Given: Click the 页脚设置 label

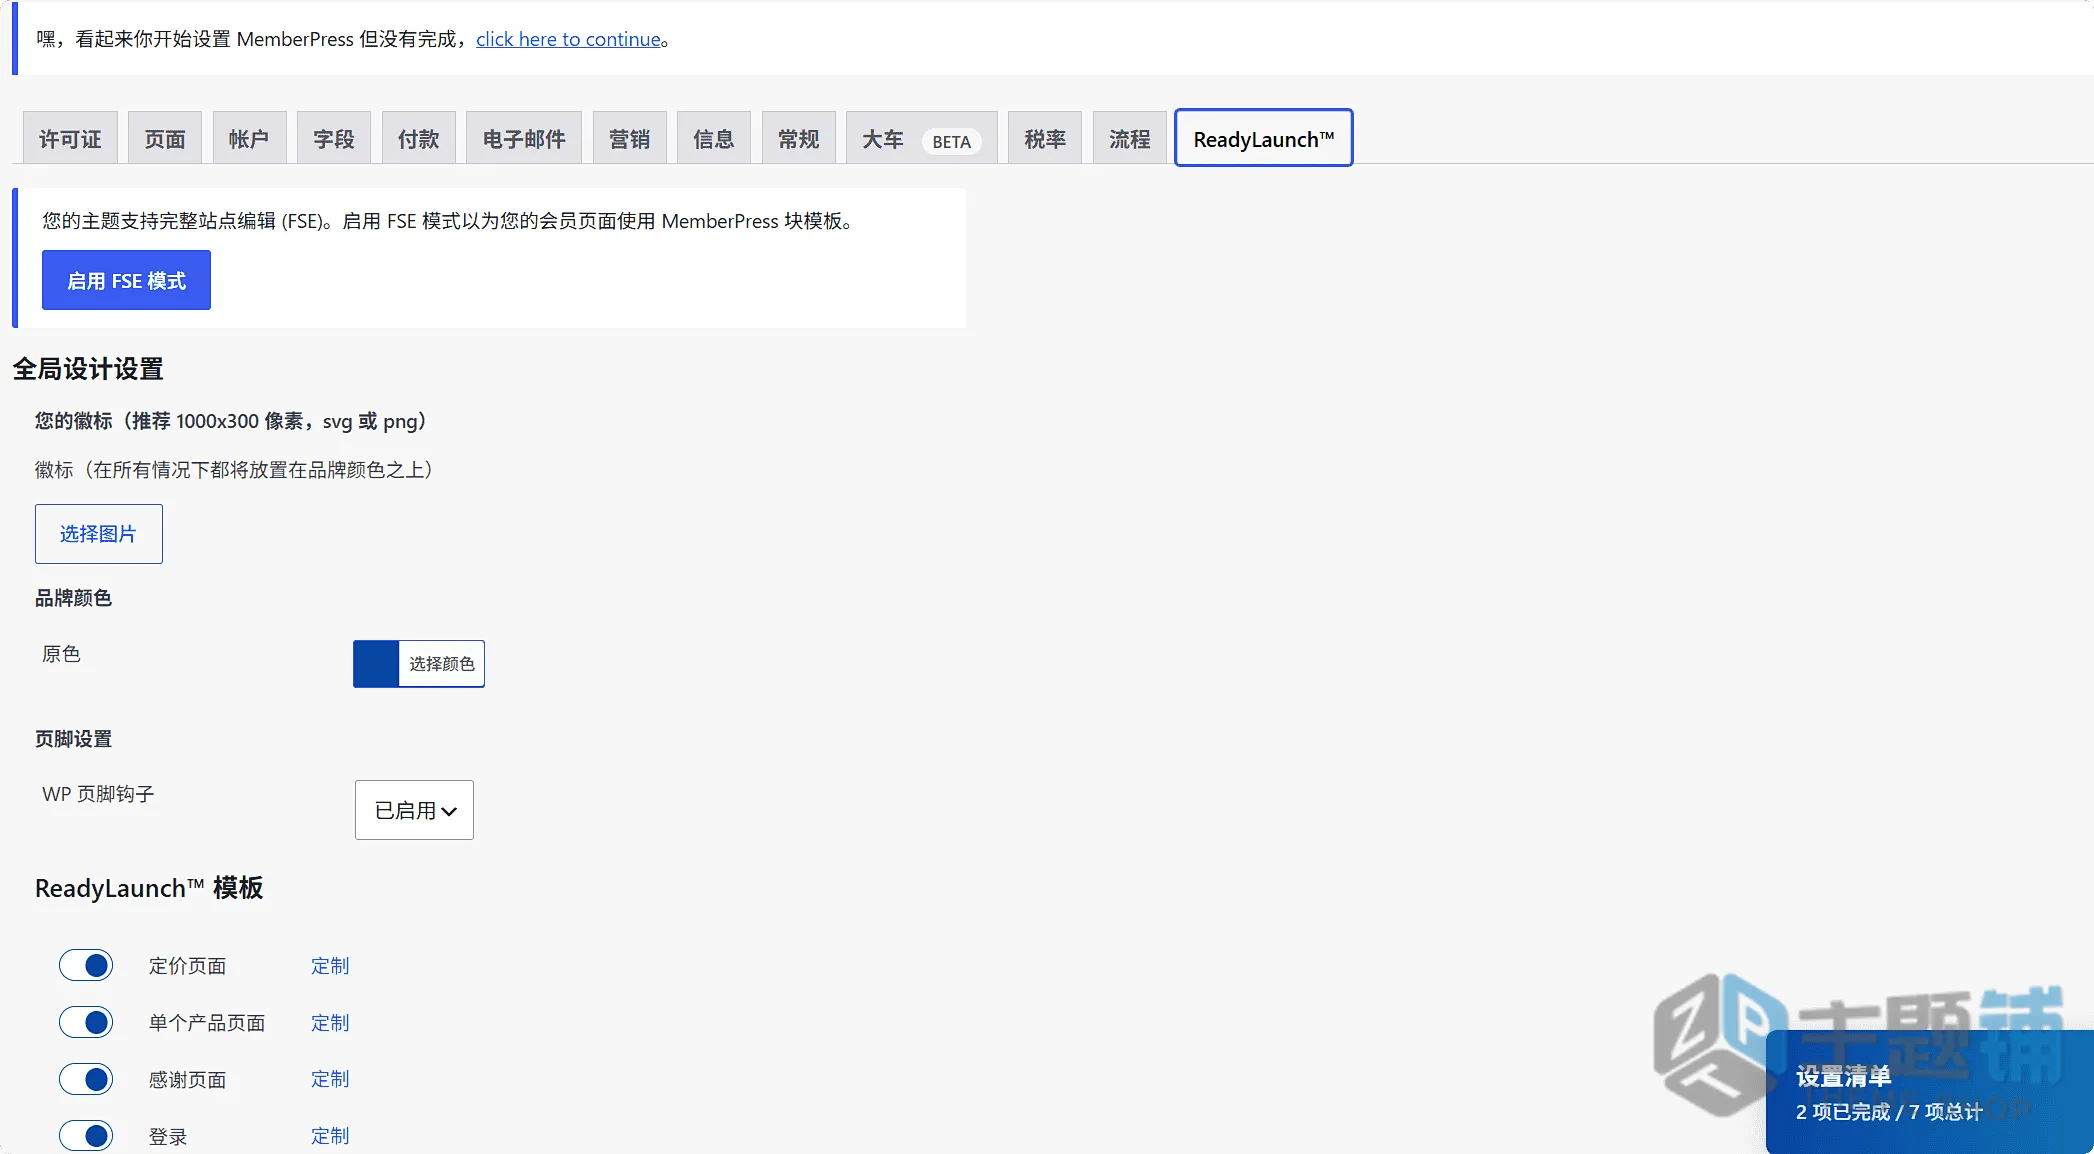Looking at the screenshot, I should (x=73, y=739).
